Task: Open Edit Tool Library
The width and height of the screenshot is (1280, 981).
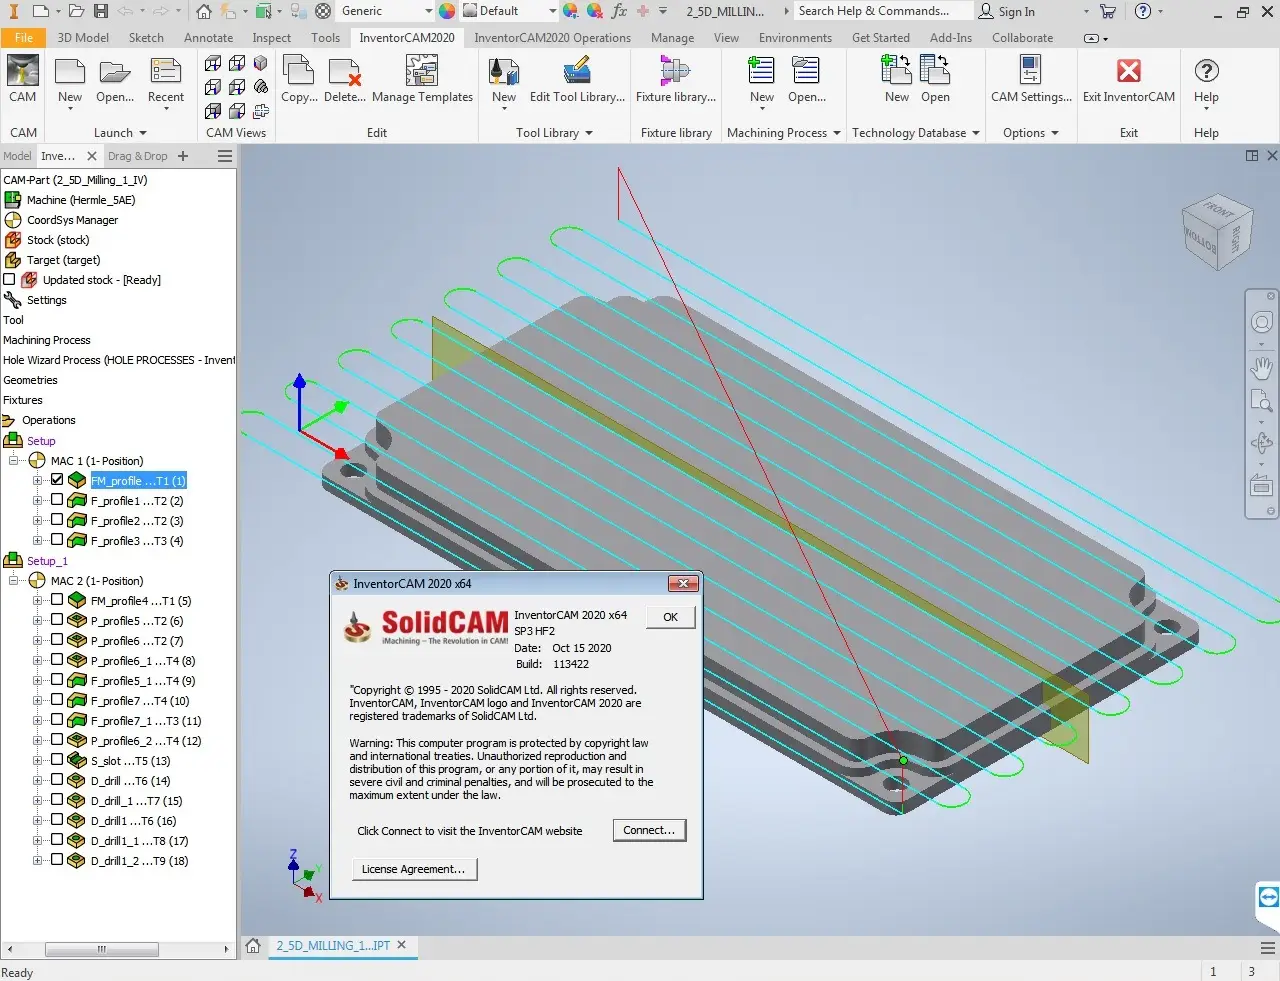Action: [577, 80]
